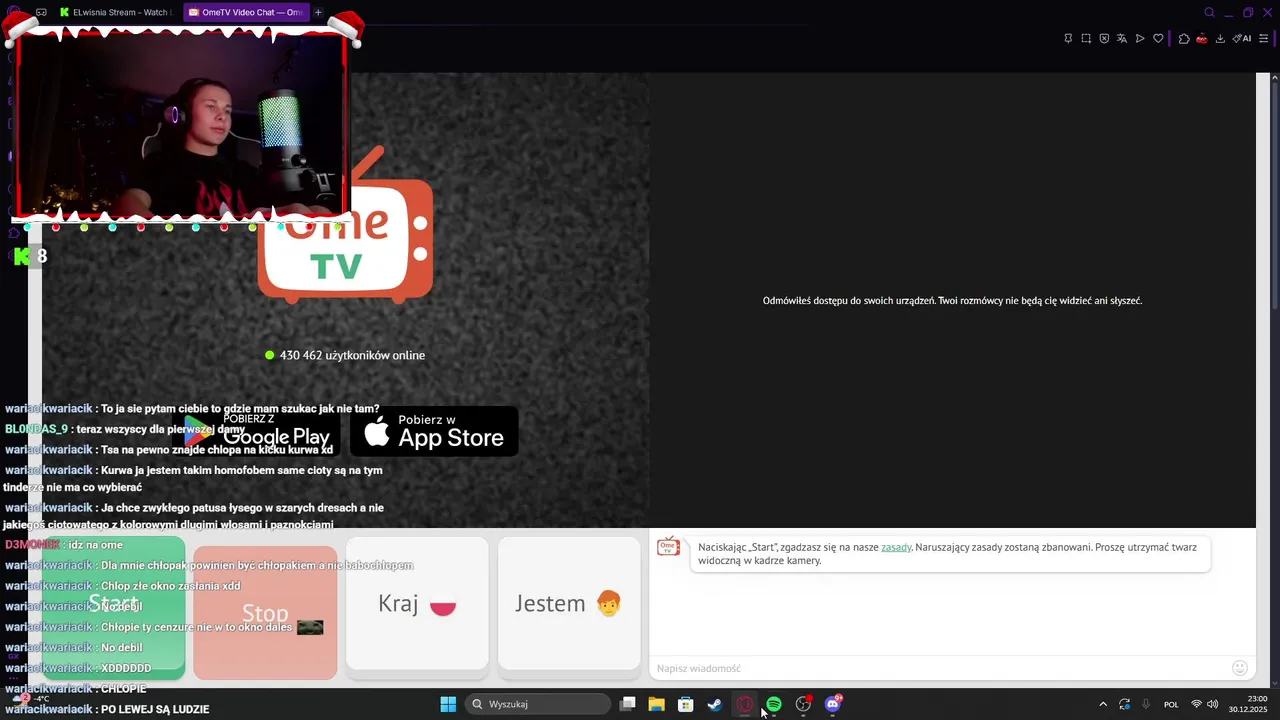Viewport: 1280px width, 720px height.
Task: Open the Windows Start menu
Action: (x=448, y=704)
